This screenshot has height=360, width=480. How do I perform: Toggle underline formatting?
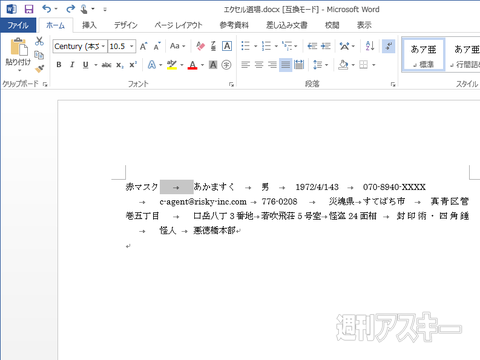click(86, 65)
